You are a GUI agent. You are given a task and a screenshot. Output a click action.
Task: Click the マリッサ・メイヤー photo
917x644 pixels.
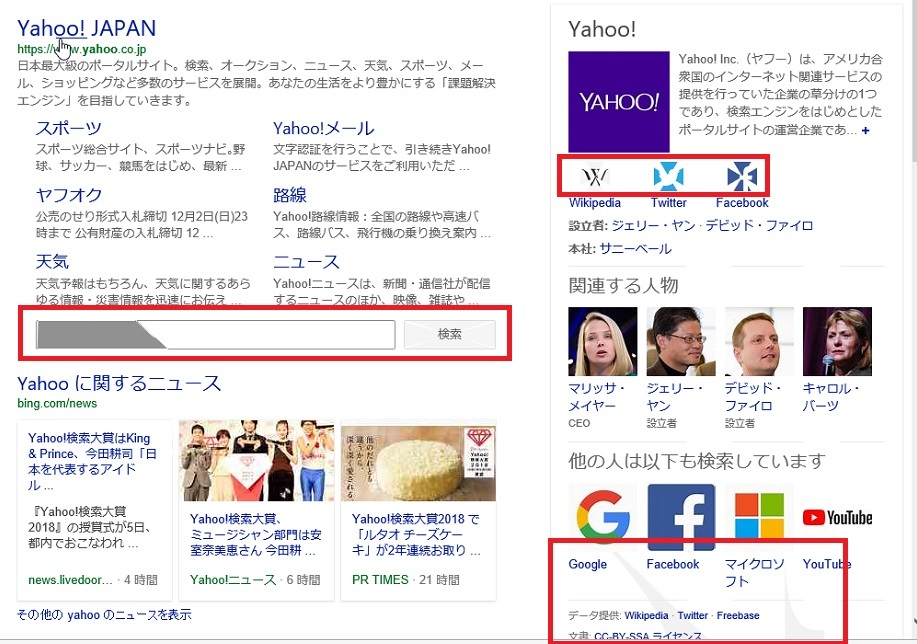[603, 341]
